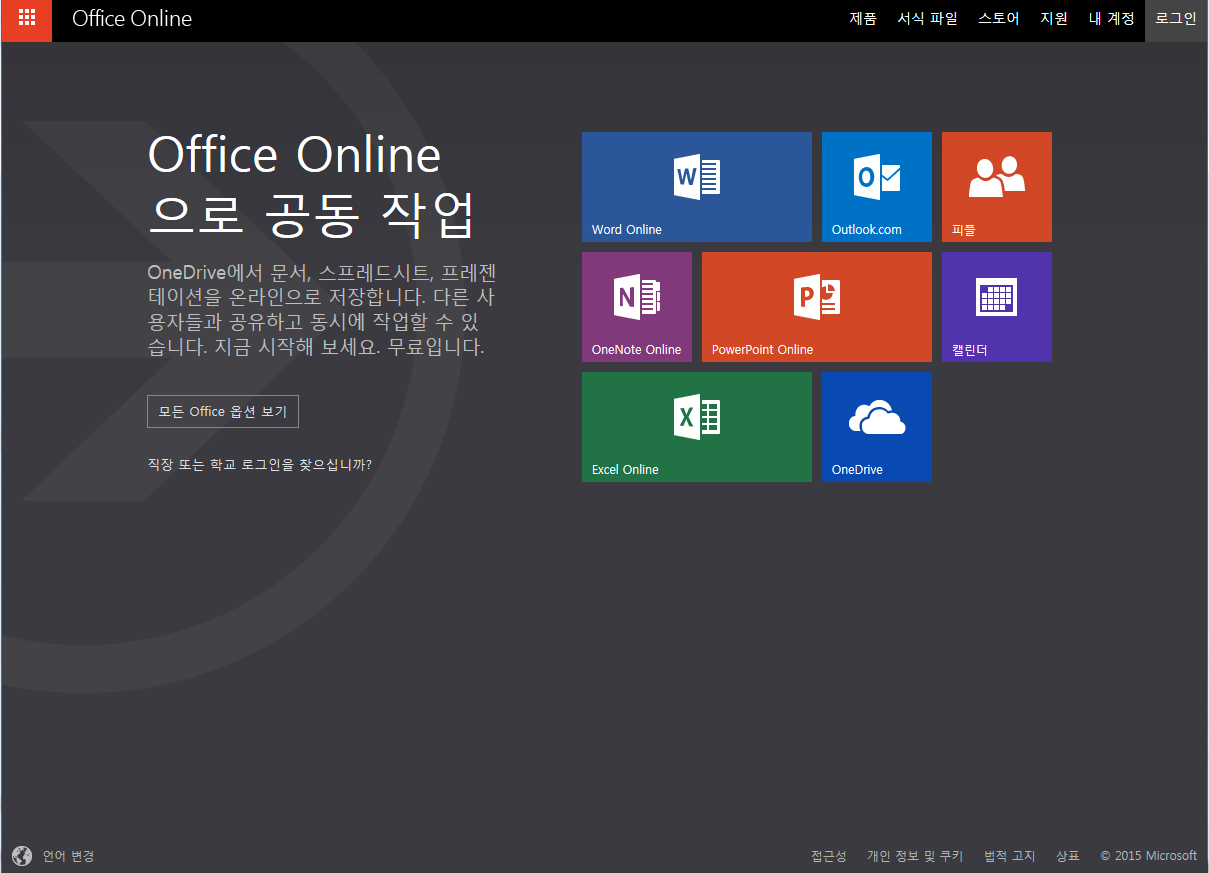The width and height of the screenshot is (1209, 873).
Task: Click the Office Online header title
Action: tap(132, 18)
